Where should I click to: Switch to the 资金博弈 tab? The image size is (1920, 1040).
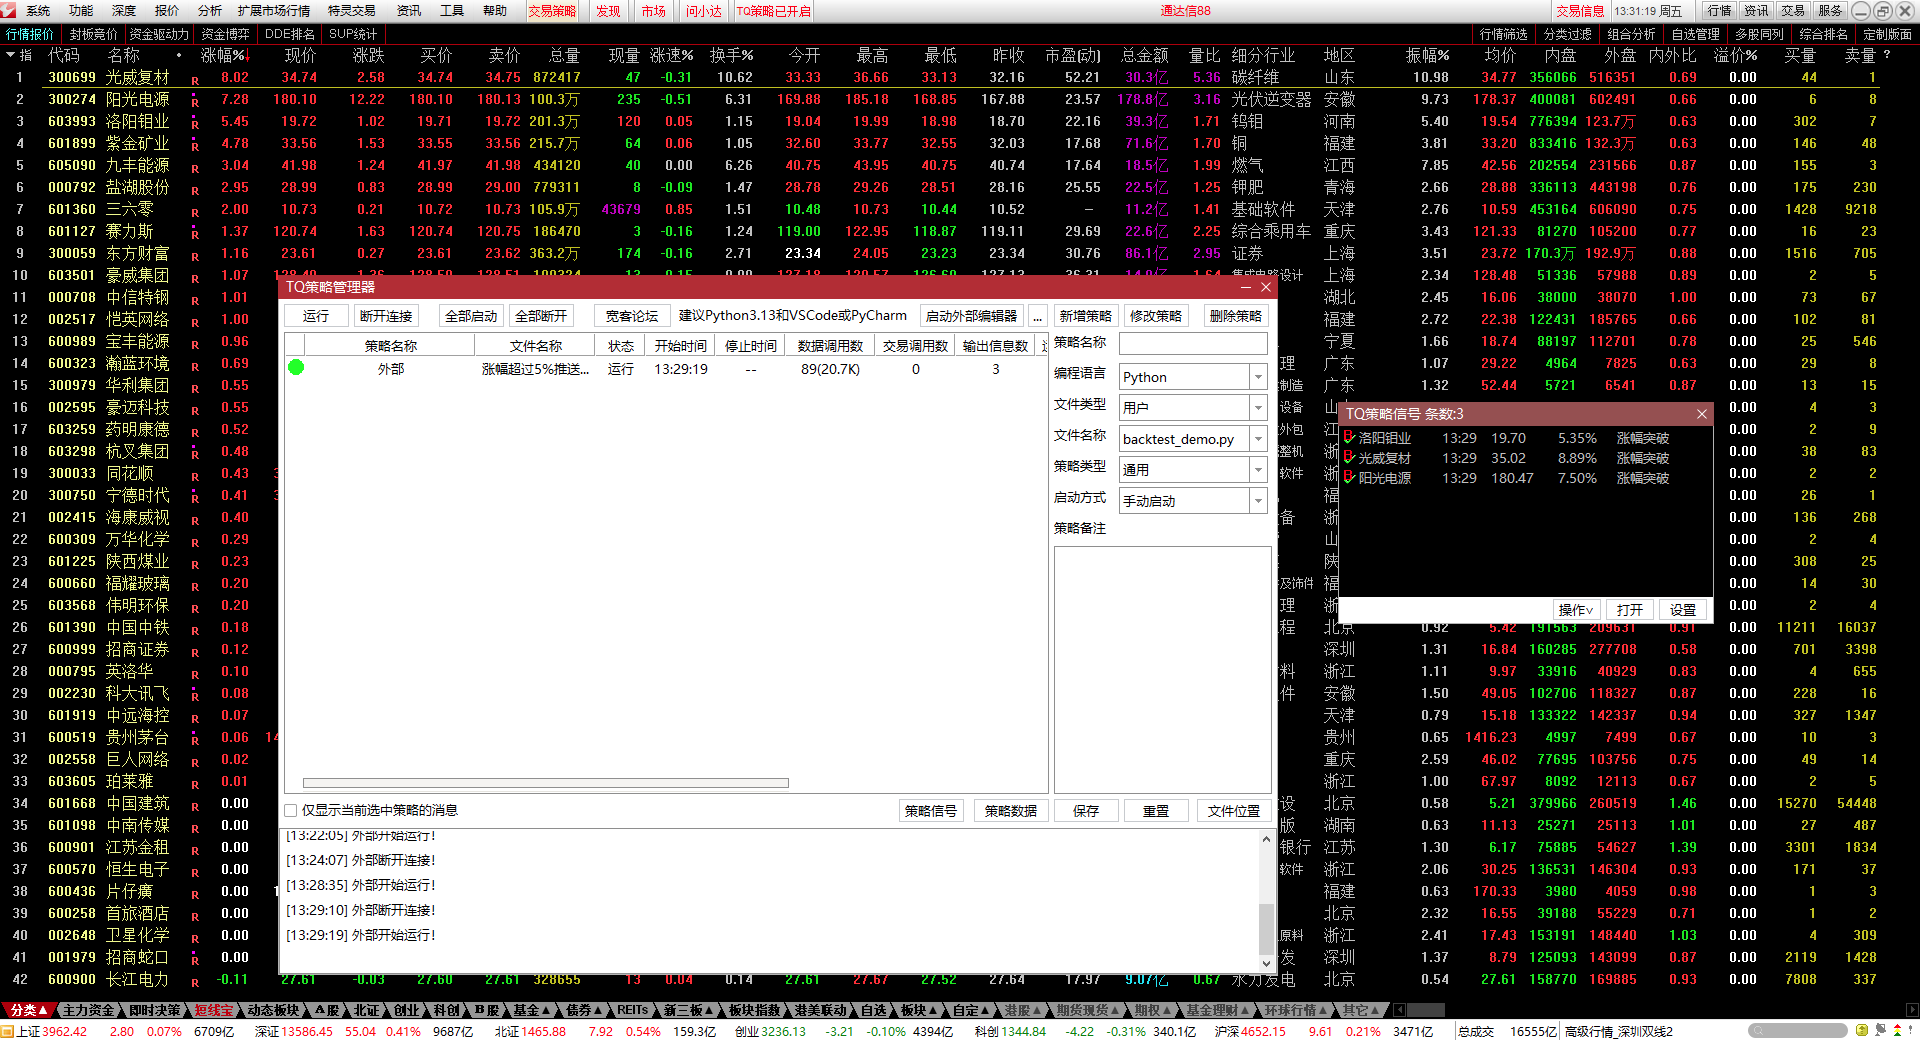click(225, 34)
